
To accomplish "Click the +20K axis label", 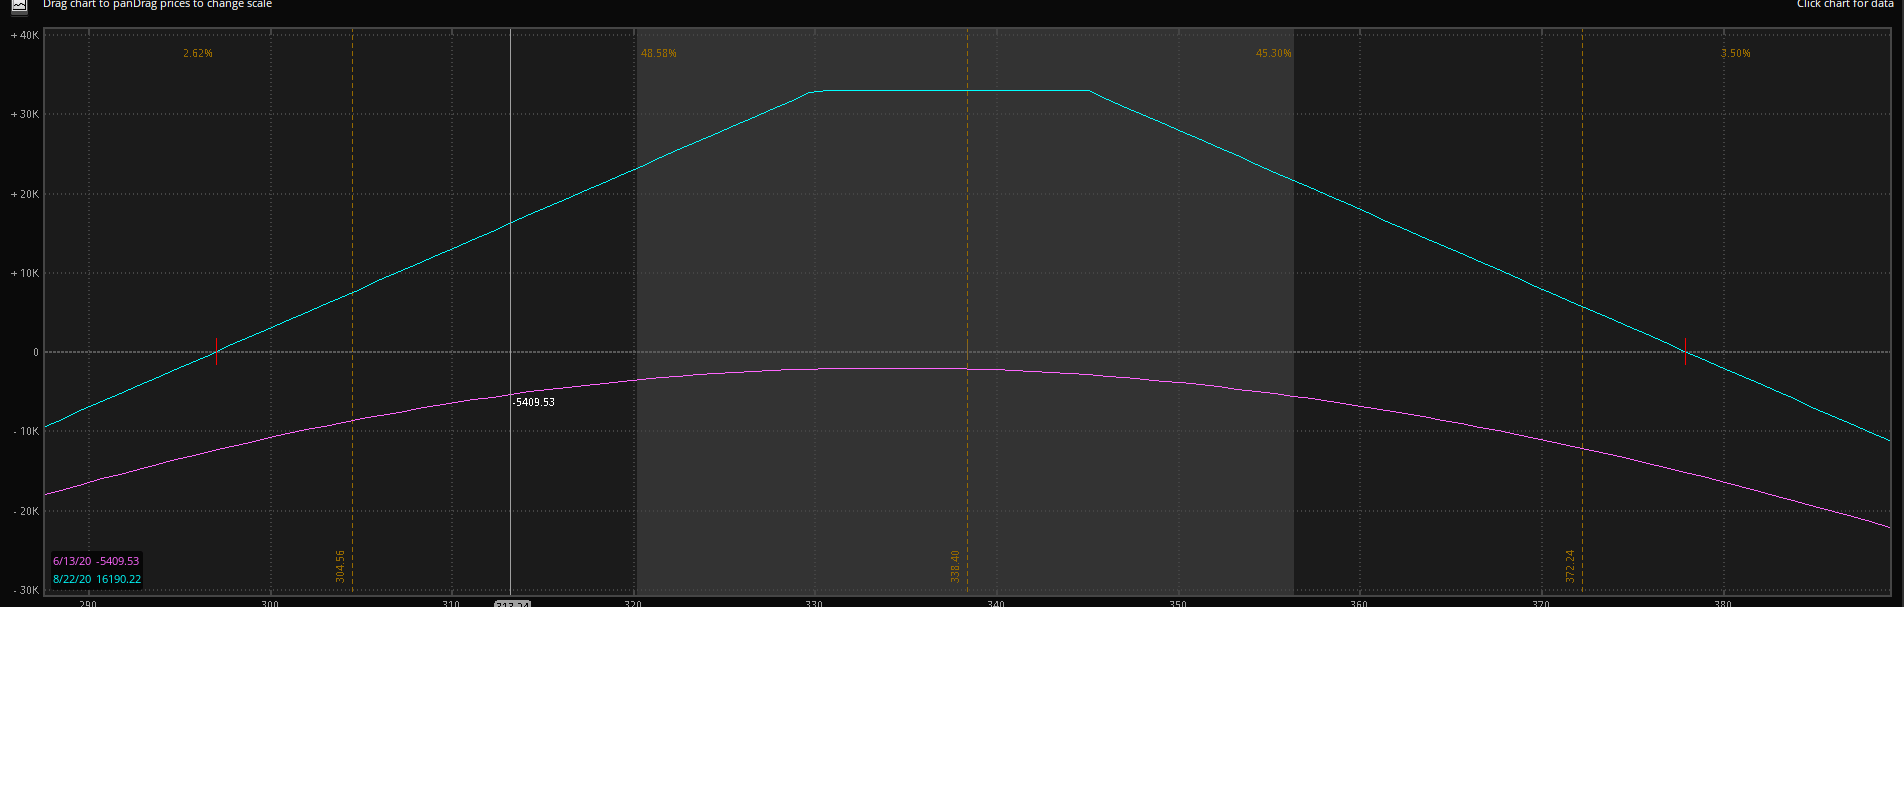I will (x=25, y=194).
